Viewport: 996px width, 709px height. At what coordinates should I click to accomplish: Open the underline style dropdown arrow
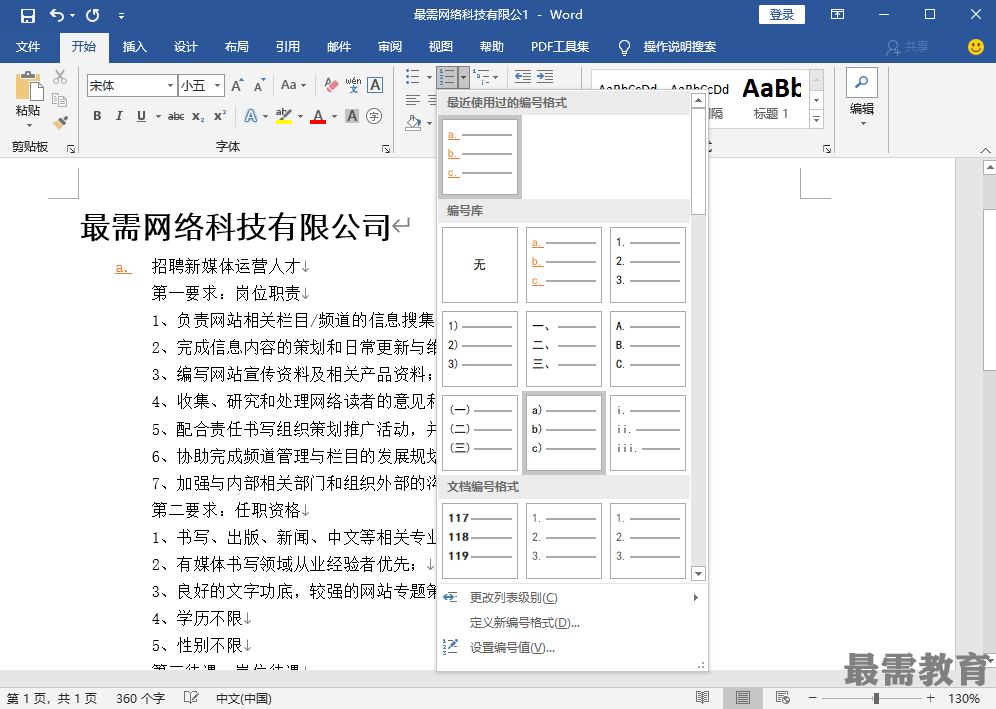[158, 116]
